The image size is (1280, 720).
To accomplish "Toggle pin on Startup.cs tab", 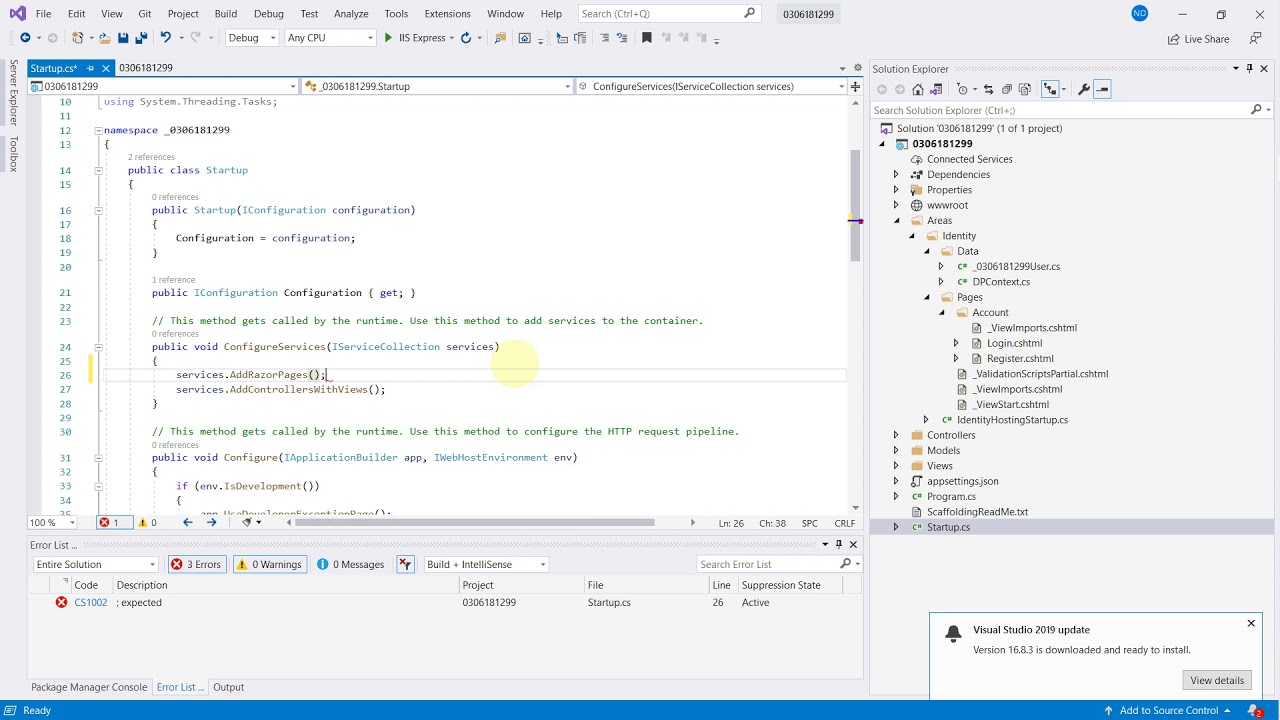I will [90, 68].
